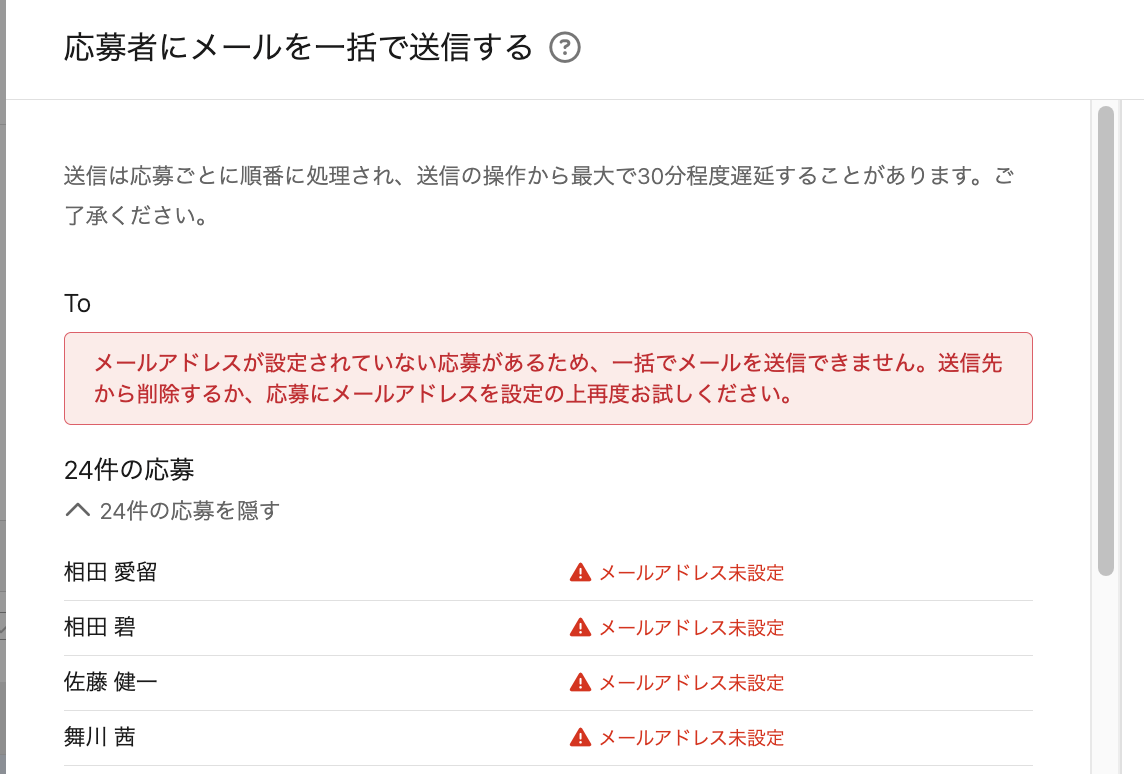The width and height of the screenshot is (1144, 774).
Task: Click メールアドレス未設定 label for 舞川 茜
Action: click(692, 738)
